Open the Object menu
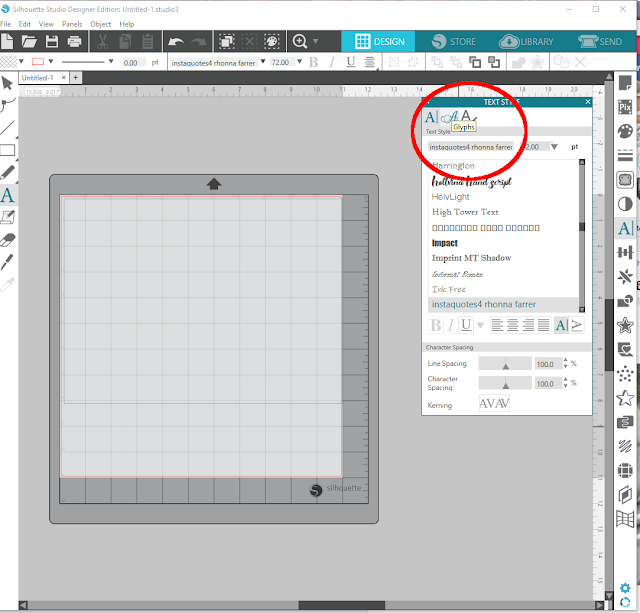 tap(100, 24)
